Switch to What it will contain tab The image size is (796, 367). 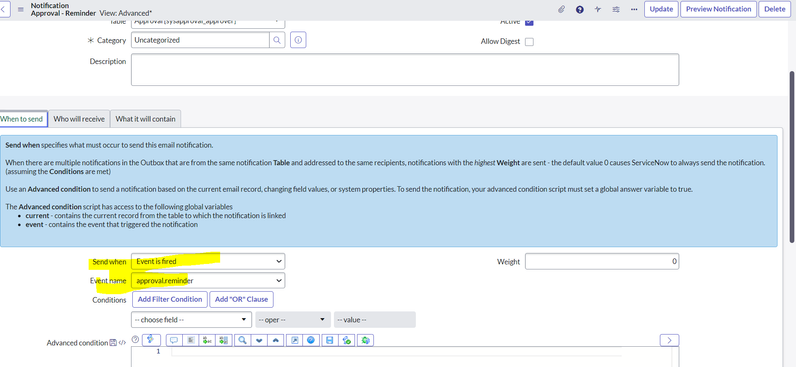tap(145, 119)
